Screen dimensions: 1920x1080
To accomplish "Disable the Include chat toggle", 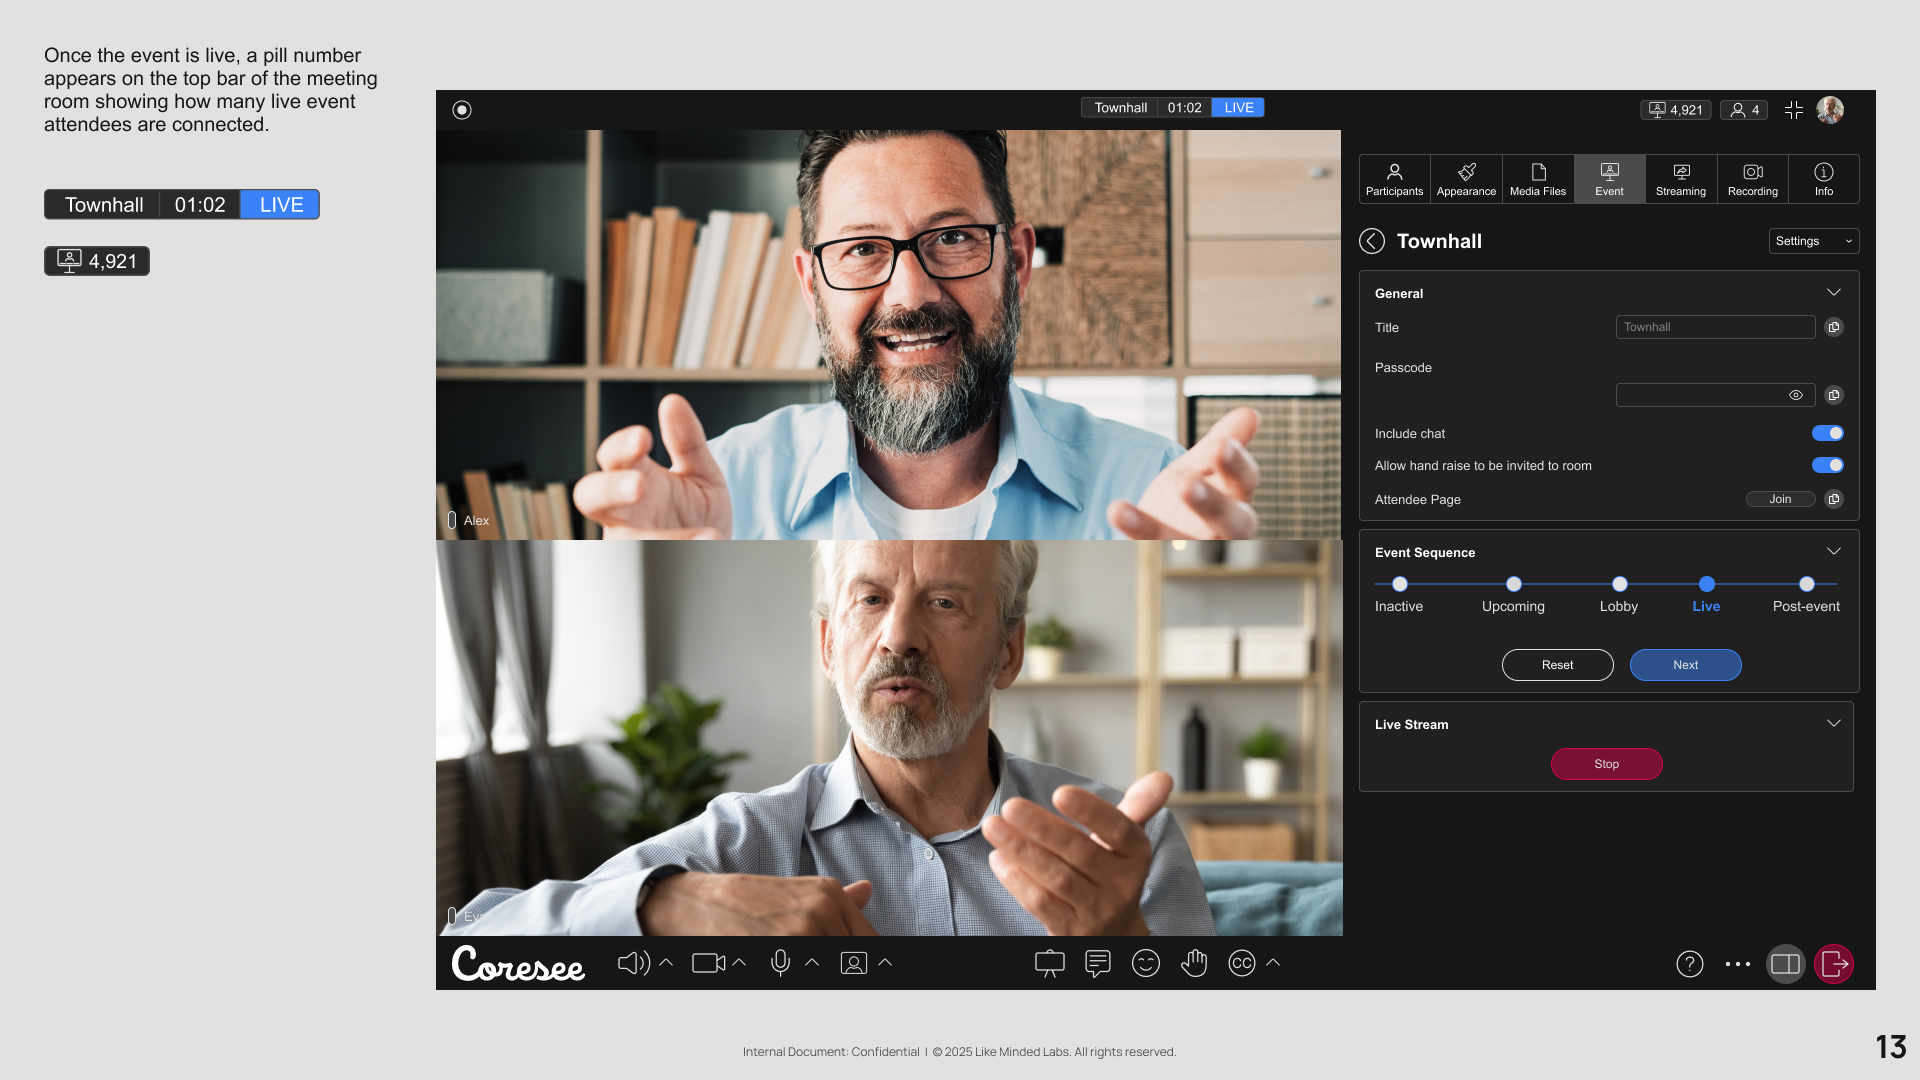I will click(1827, 433).
